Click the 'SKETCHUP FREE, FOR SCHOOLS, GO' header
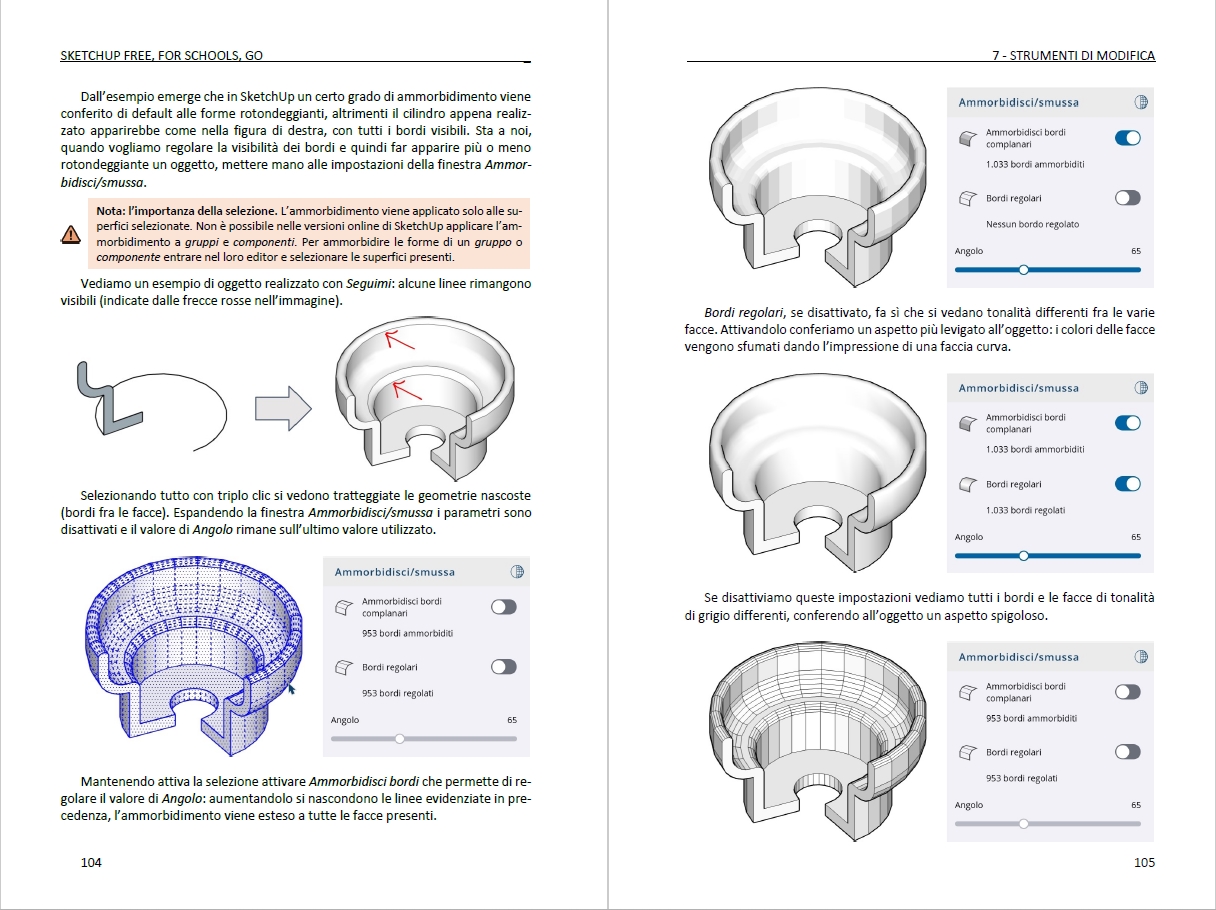The height and width of the screenshot is (910, 1216). click(x=161, y=56)
